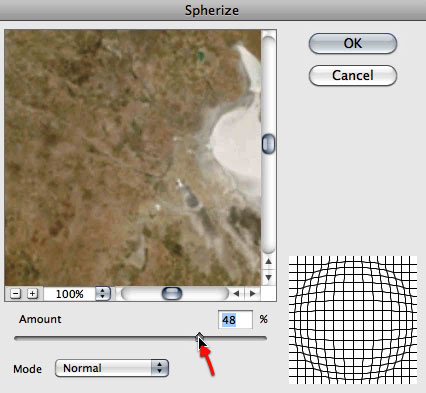Click the satellite image preview area
Viewport: 426px width, 393px height.
[x=133, y=158]
